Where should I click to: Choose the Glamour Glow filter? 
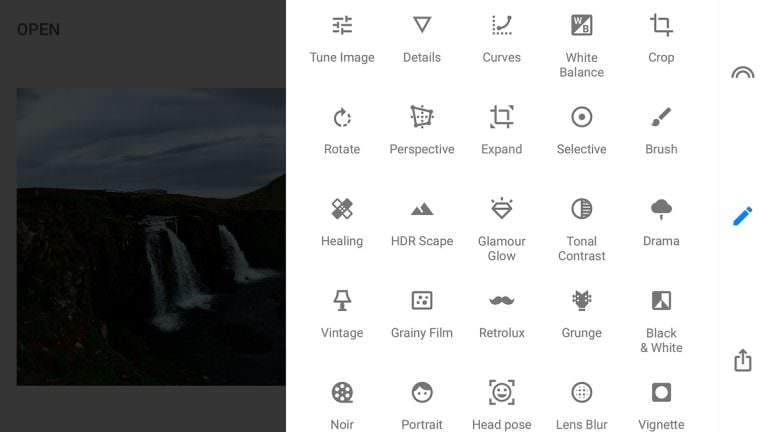[x=502, y=230]
